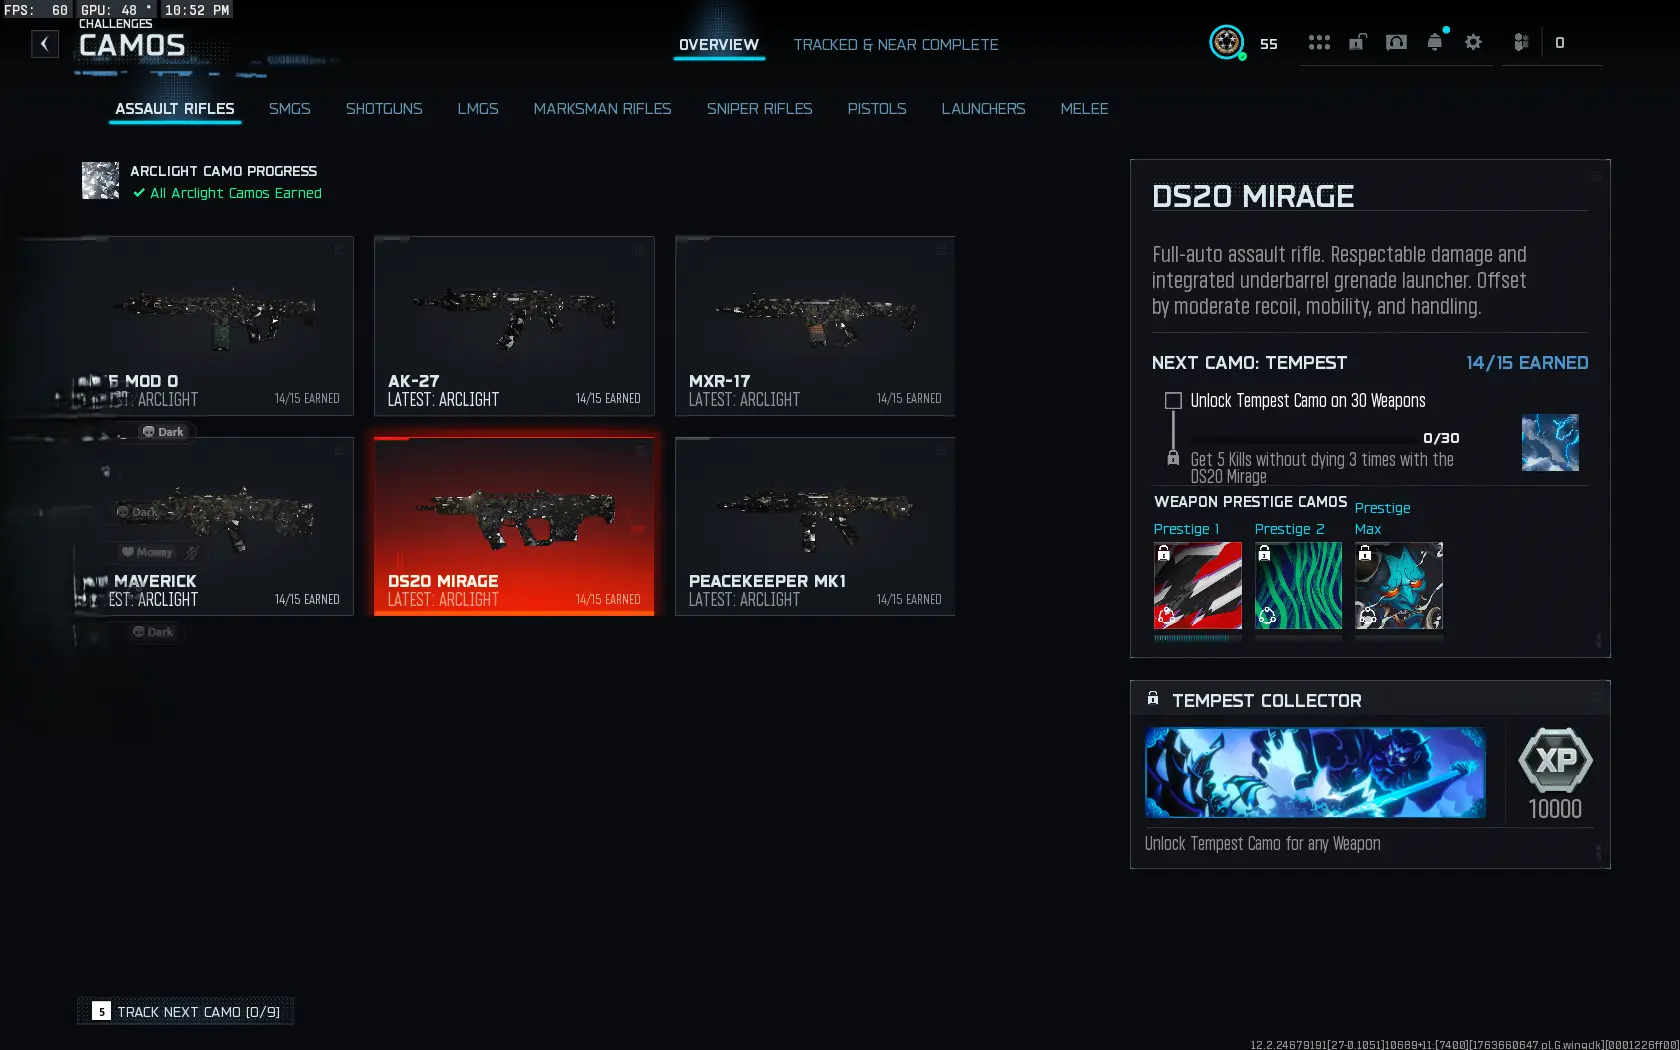Preview the Prestige Max camo
This screenshot has height=1050, width=1680.
click(x=1399, y=586)
